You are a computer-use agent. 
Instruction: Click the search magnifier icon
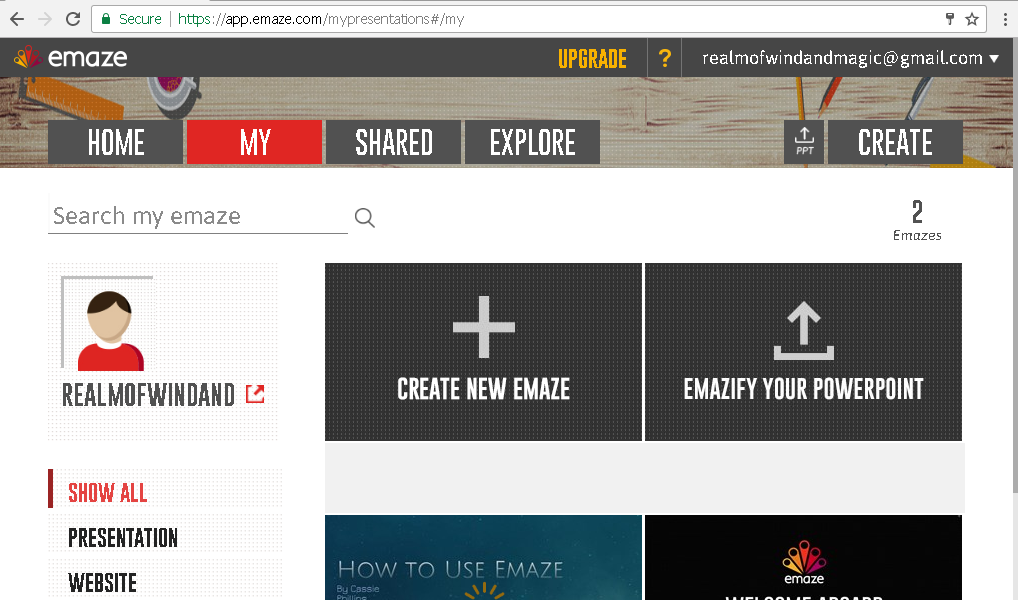point(363,217)
